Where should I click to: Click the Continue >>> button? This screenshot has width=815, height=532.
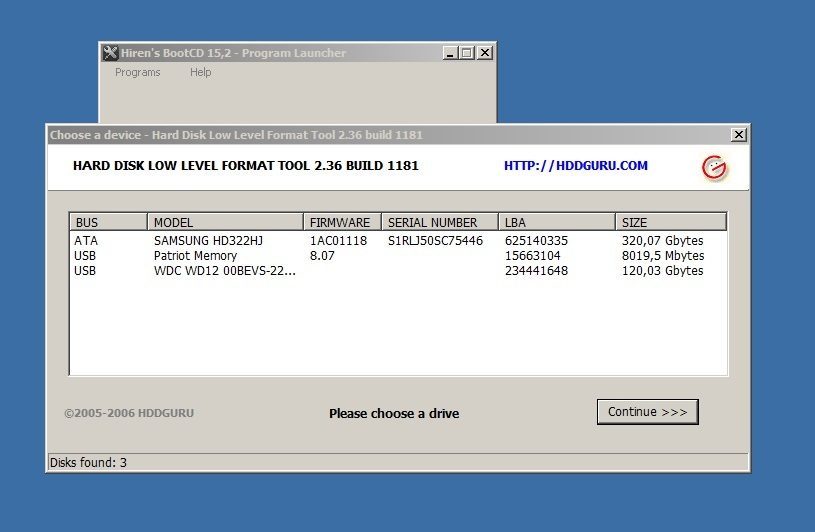tap(648, 412)
